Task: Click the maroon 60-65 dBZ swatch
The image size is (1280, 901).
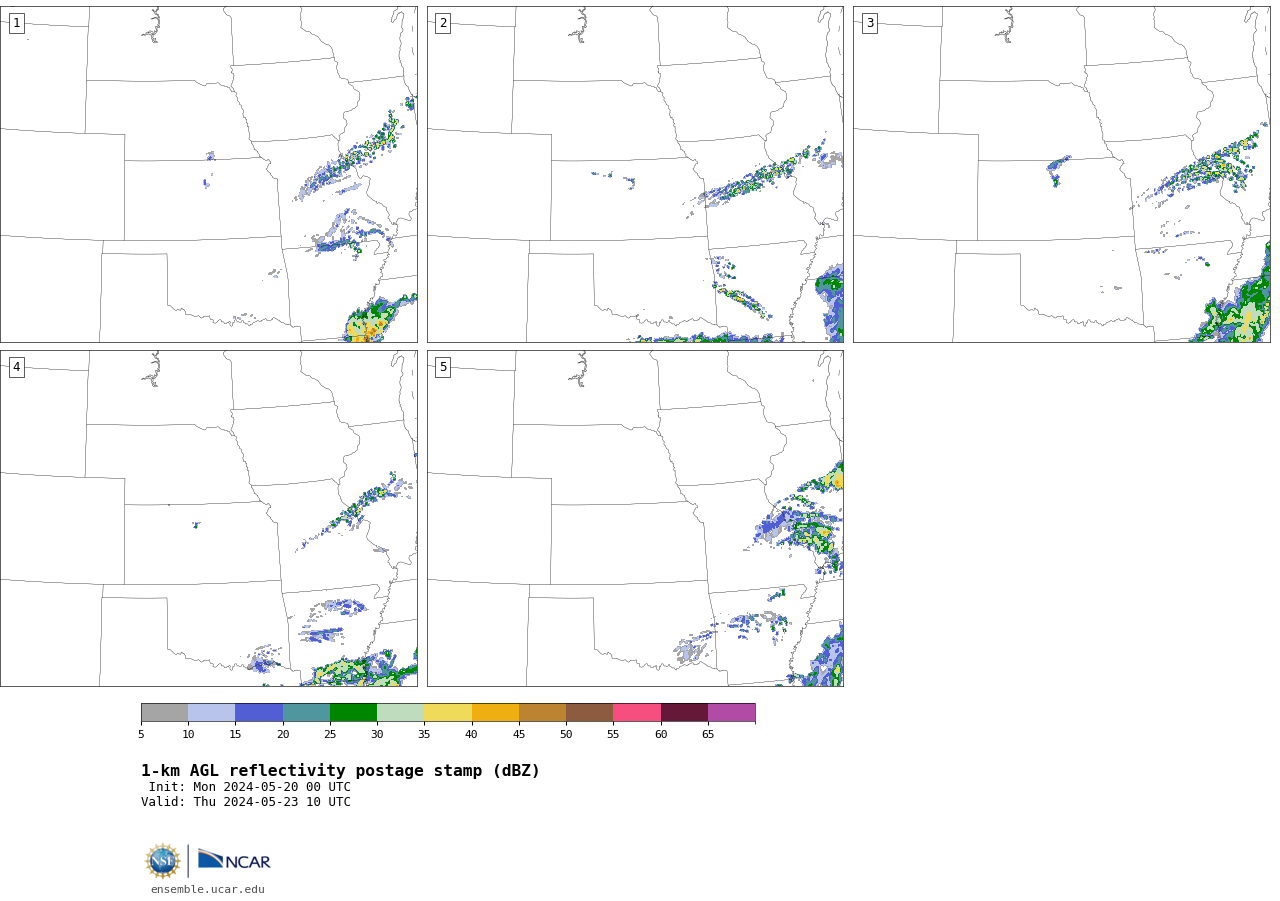Action: click(x=684, y=712)
